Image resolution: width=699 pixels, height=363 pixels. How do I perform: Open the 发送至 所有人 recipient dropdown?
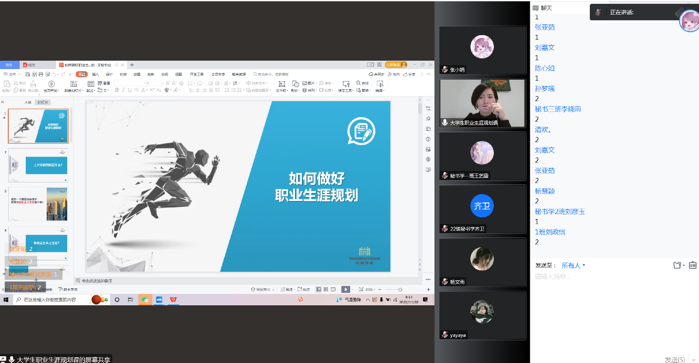573,265
